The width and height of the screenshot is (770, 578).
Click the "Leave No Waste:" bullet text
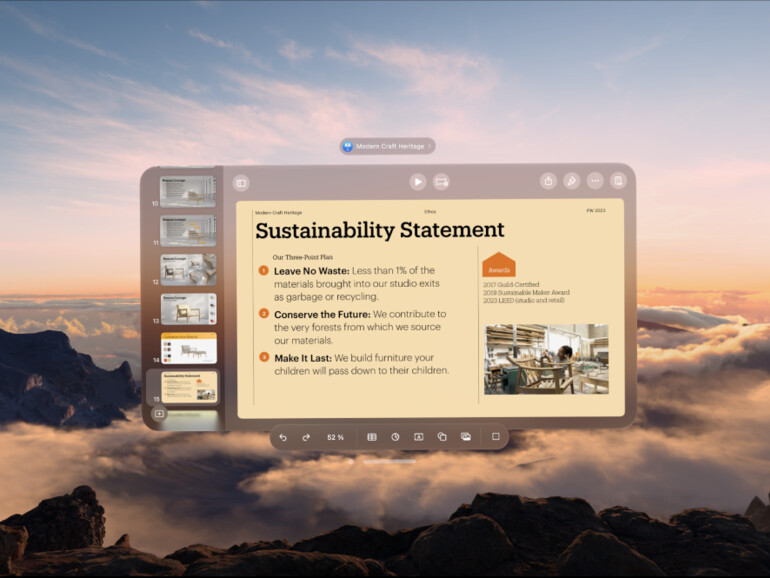(x=311, y=271)
